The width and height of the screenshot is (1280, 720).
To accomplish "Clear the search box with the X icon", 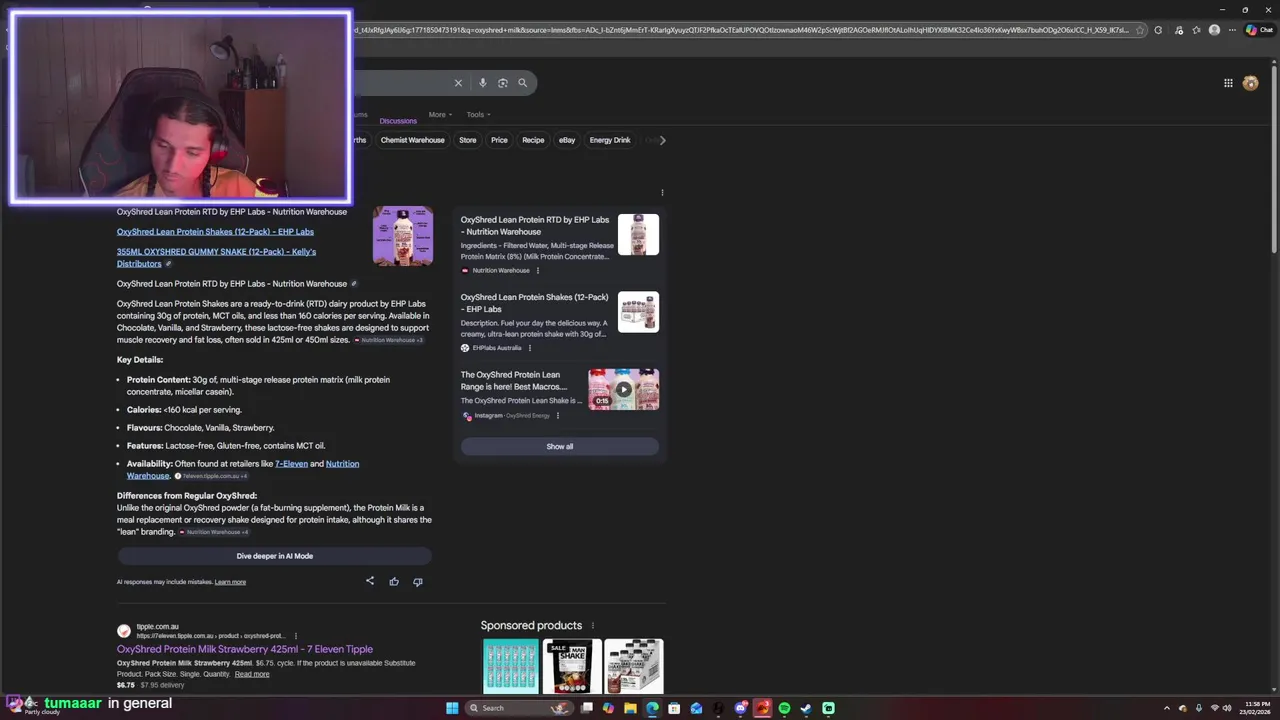I will (458, 83).
